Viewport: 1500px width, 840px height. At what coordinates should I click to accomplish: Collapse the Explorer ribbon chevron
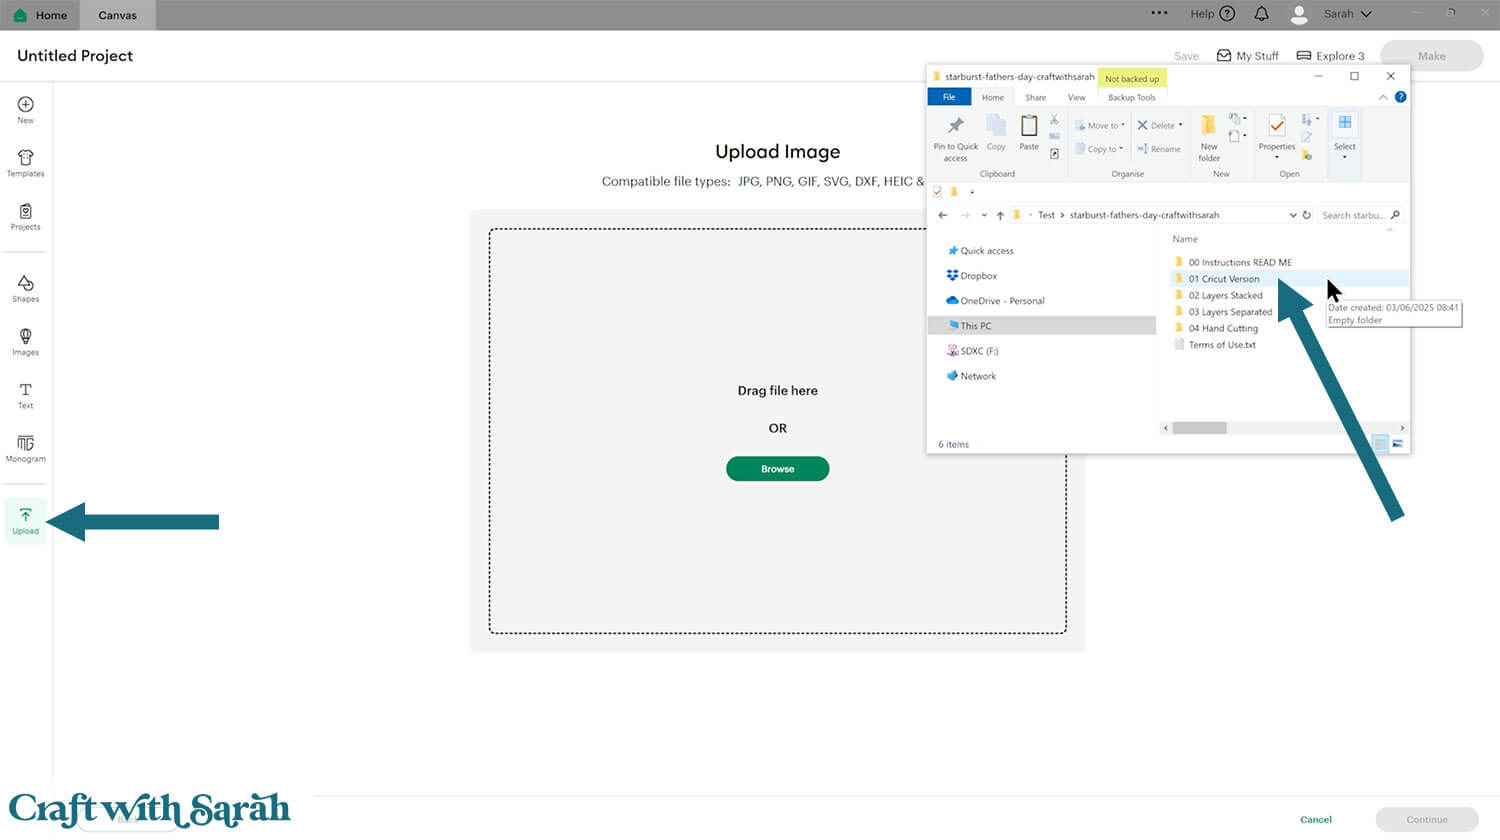click(x=1383, y=97)
